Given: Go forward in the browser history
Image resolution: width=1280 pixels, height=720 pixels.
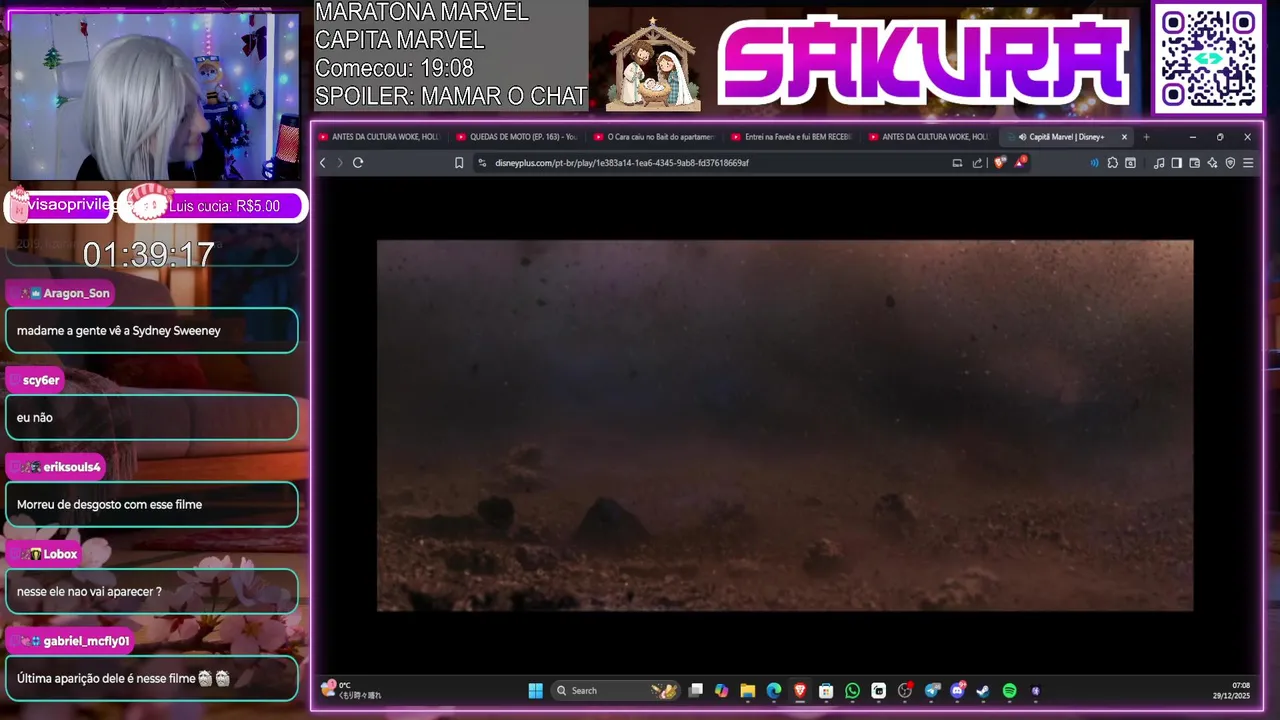Looking at the screenshot, I should click(x=339, y=163).
